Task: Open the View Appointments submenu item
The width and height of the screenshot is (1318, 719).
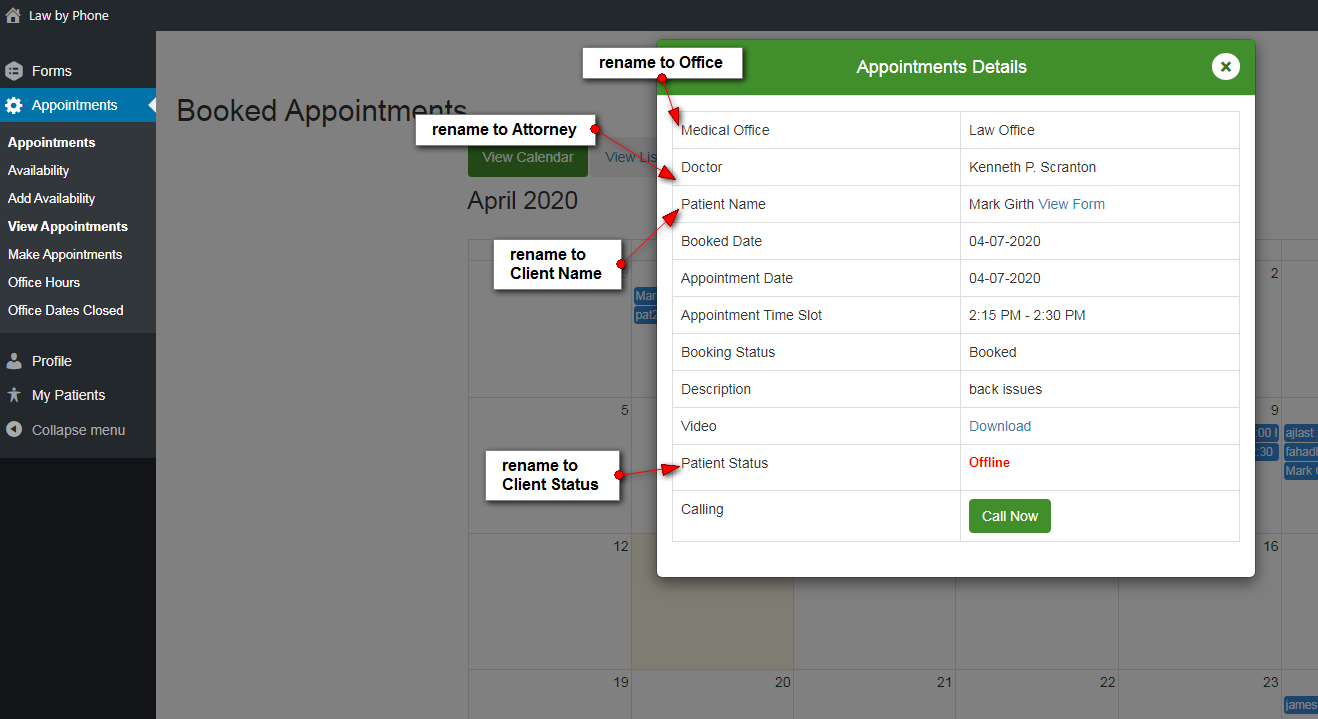Action: click(68, 226)
